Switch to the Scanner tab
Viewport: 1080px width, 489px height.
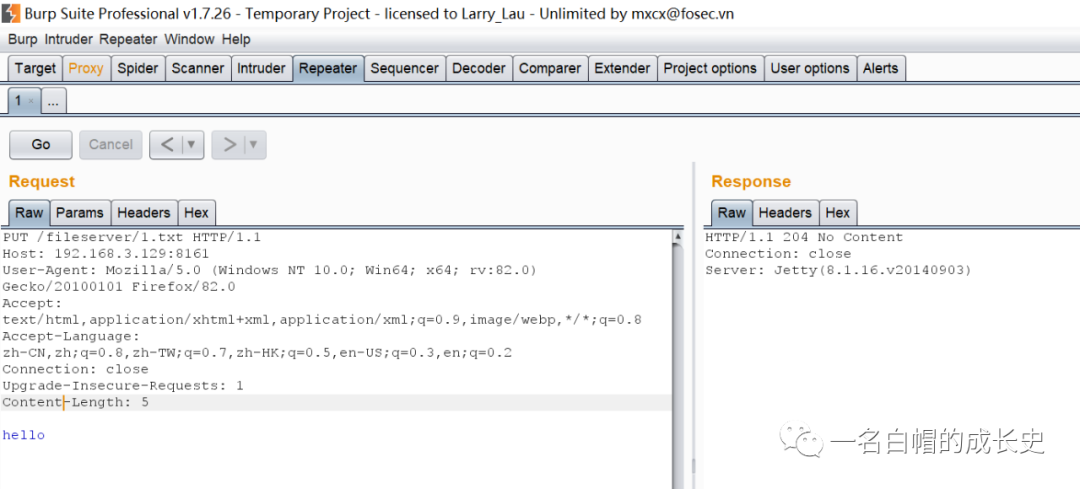click(198, 69)
